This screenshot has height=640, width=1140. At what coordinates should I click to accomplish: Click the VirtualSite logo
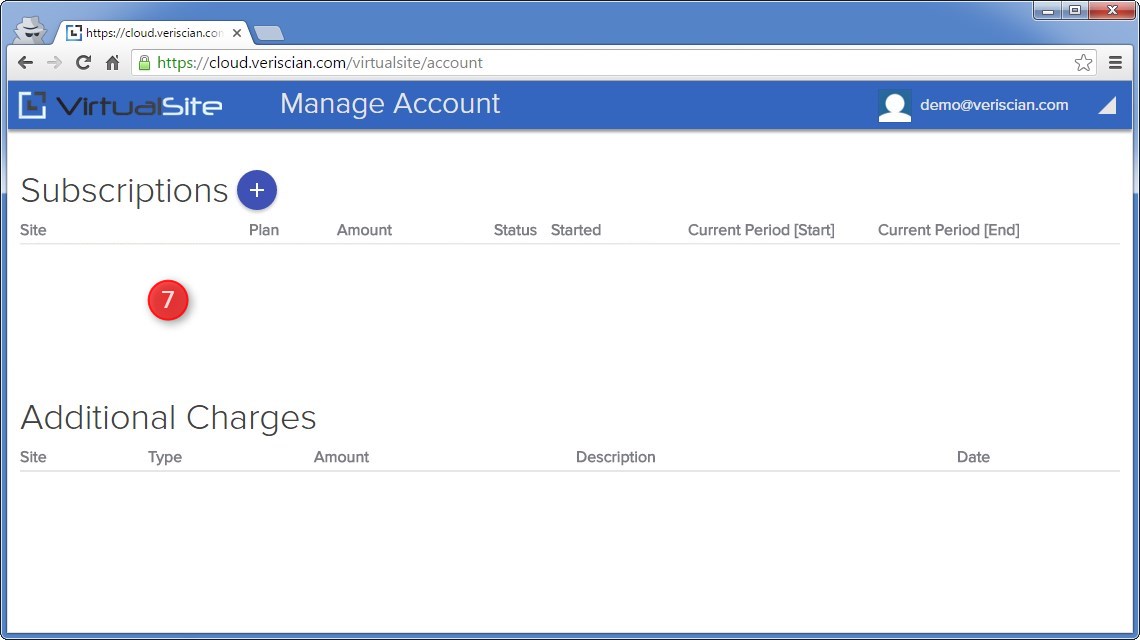tap(121, 105)
